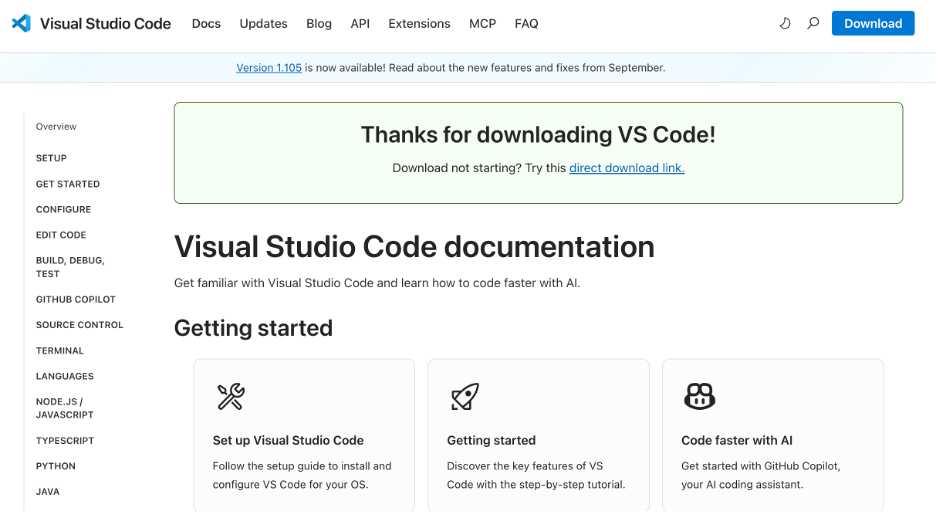Screen dimensions: 936x512
Task: Click the rocket Getting started icon
Action: pyautogui.click(x=464, y=396)
